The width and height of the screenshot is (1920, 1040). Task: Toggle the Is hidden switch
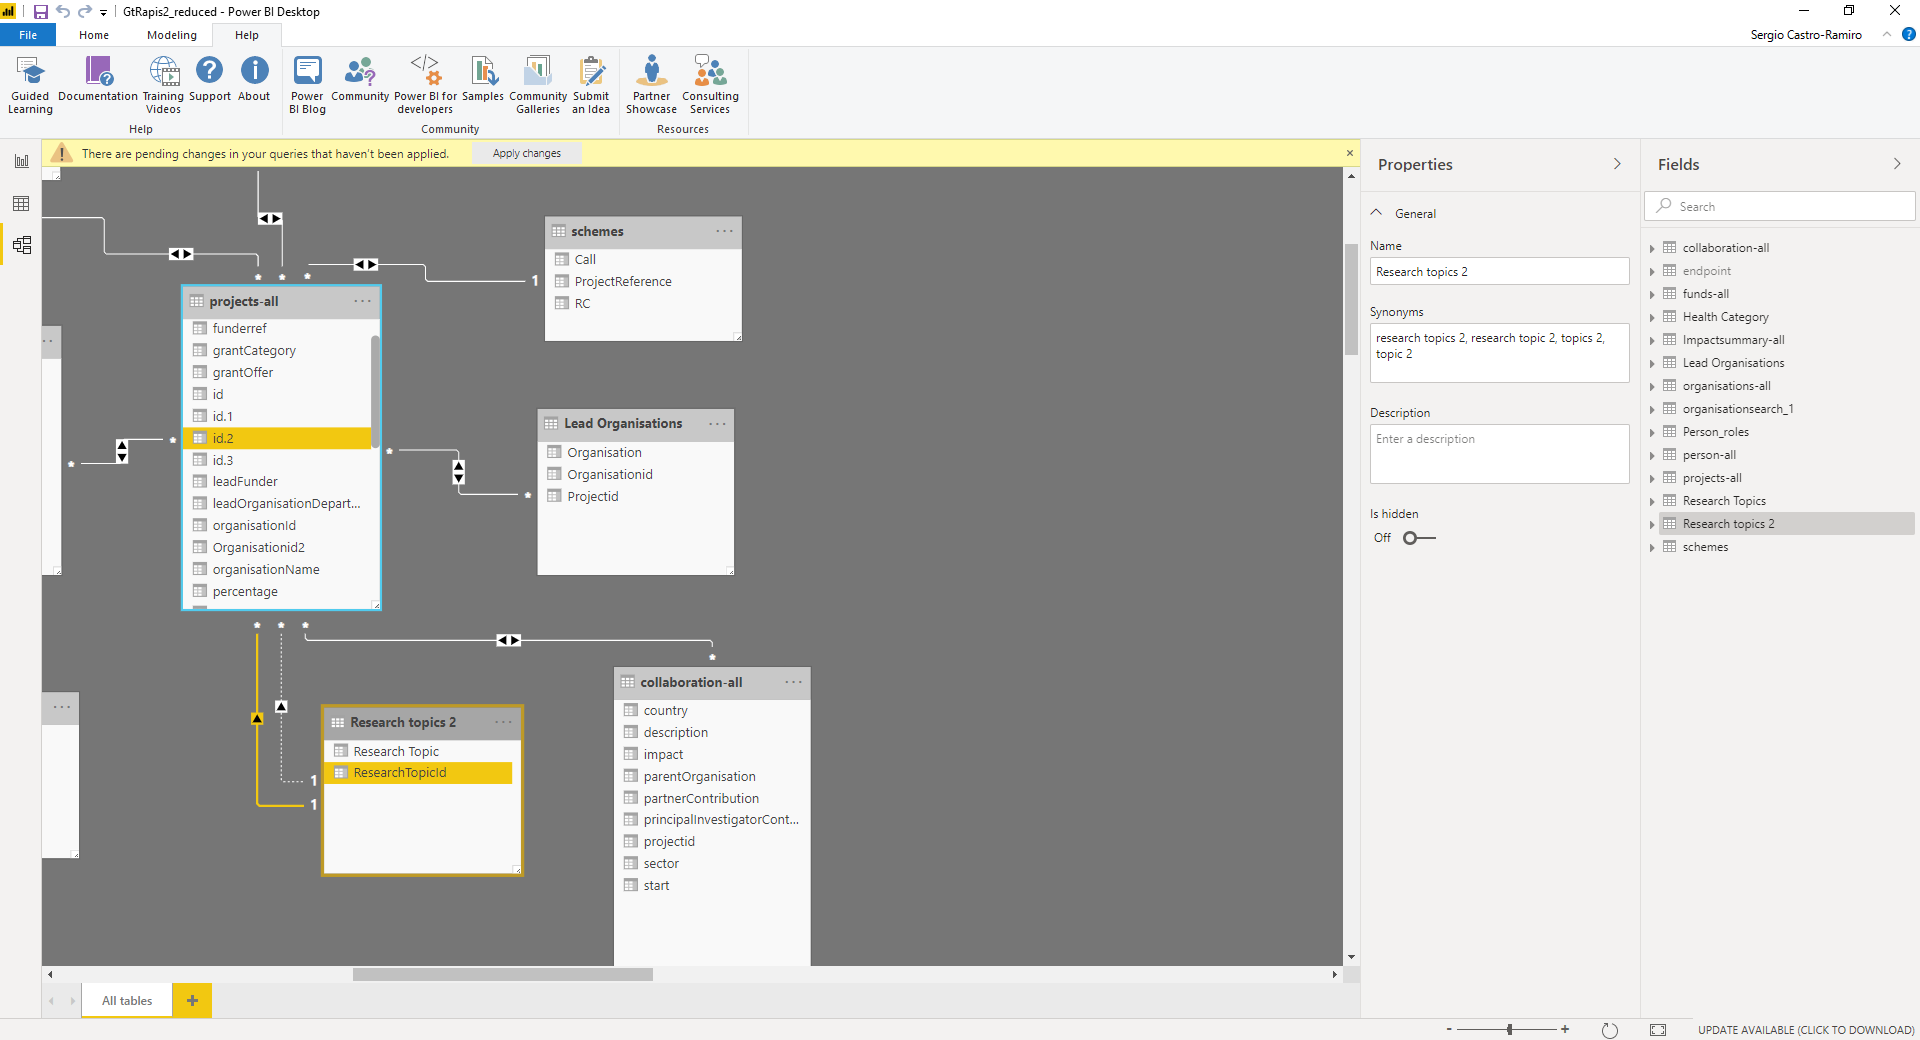[1419, 538]
